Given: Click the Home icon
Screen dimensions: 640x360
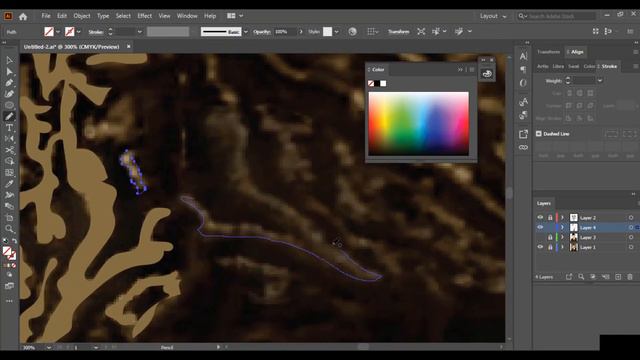Looking at the screenshot, I should click(x=23, y=16).
